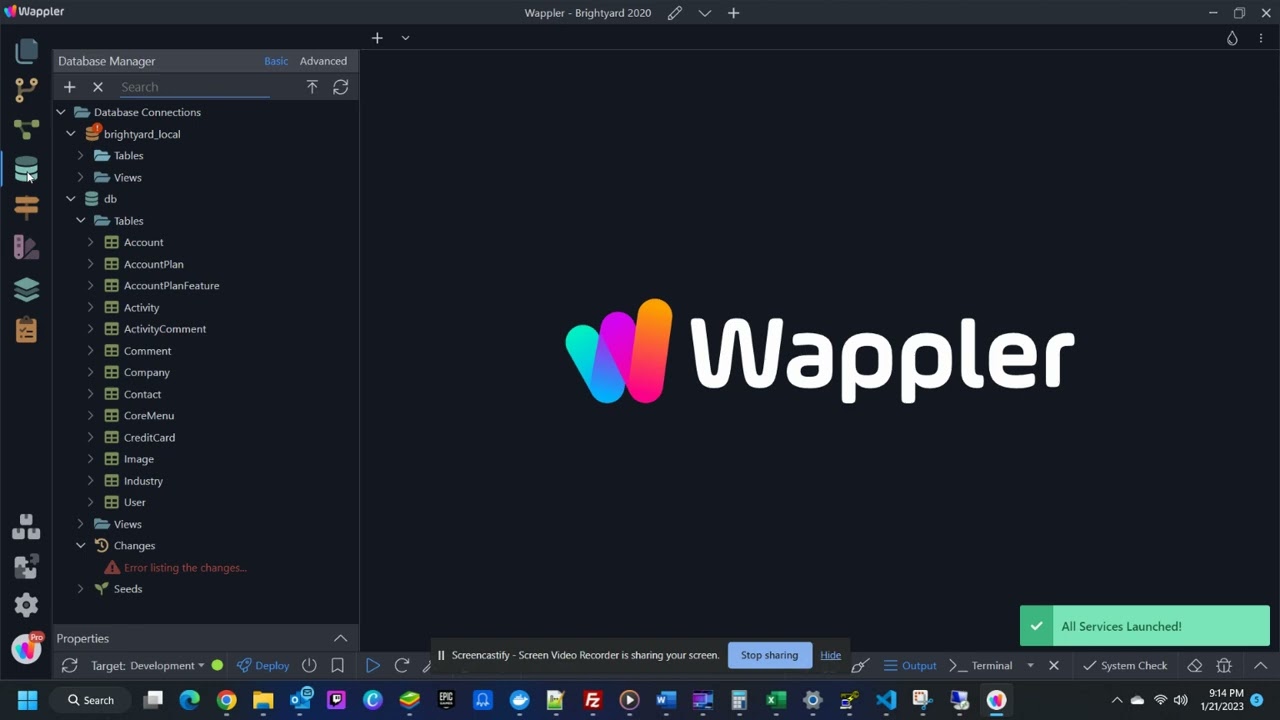Screen dimensions: 1280x720
Task: Switch to Advanced database mode
Action: point(323,61)
